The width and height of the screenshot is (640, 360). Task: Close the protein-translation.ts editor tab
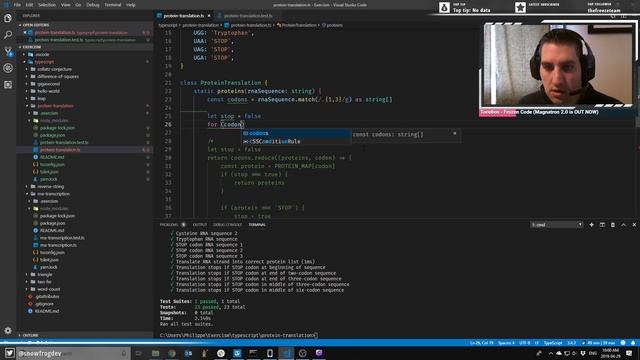(209, 16)
